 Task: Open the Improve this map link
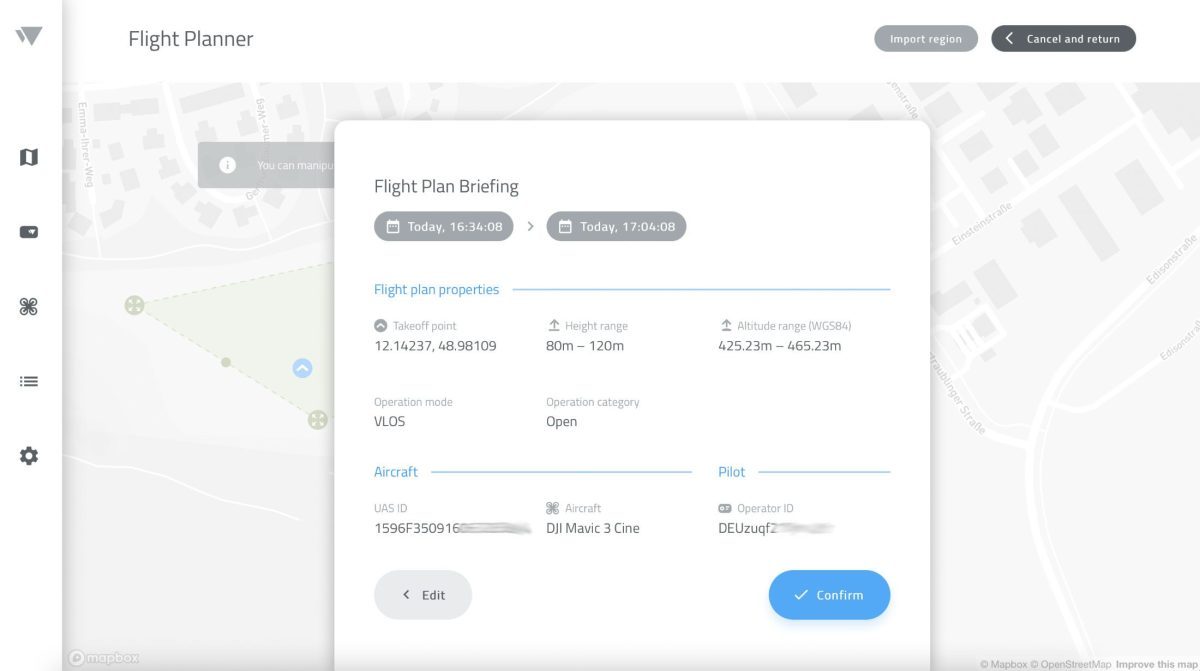(1154, 662)
